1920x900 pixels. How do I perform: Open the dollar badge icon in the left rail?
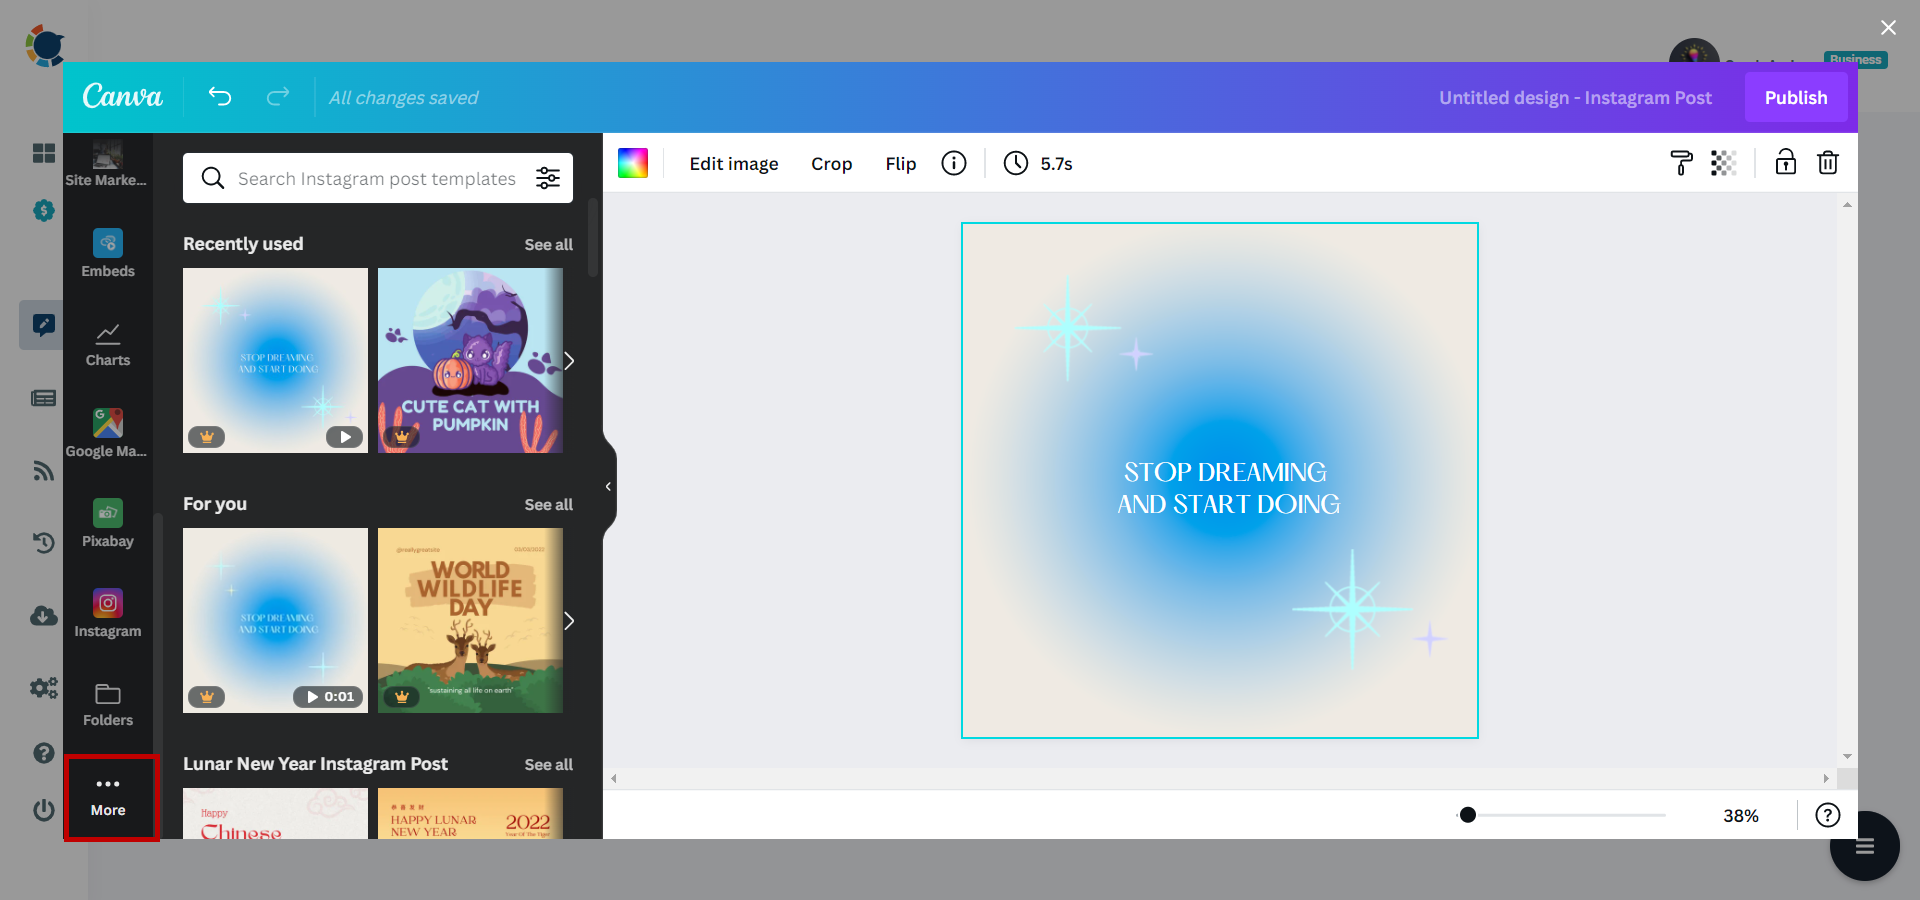tap(43, 210)
